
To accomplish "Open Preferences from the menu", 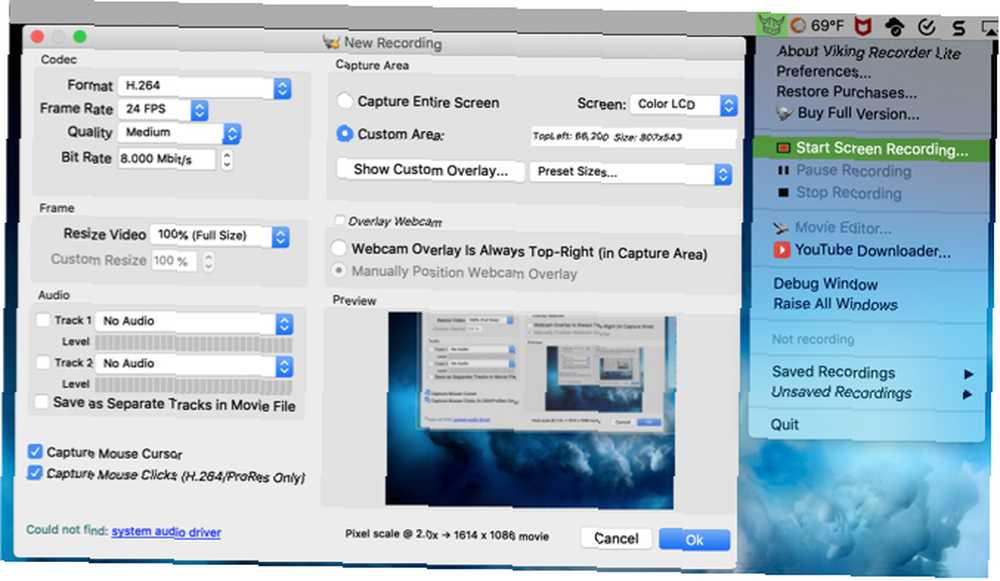I will coord(823,71).
